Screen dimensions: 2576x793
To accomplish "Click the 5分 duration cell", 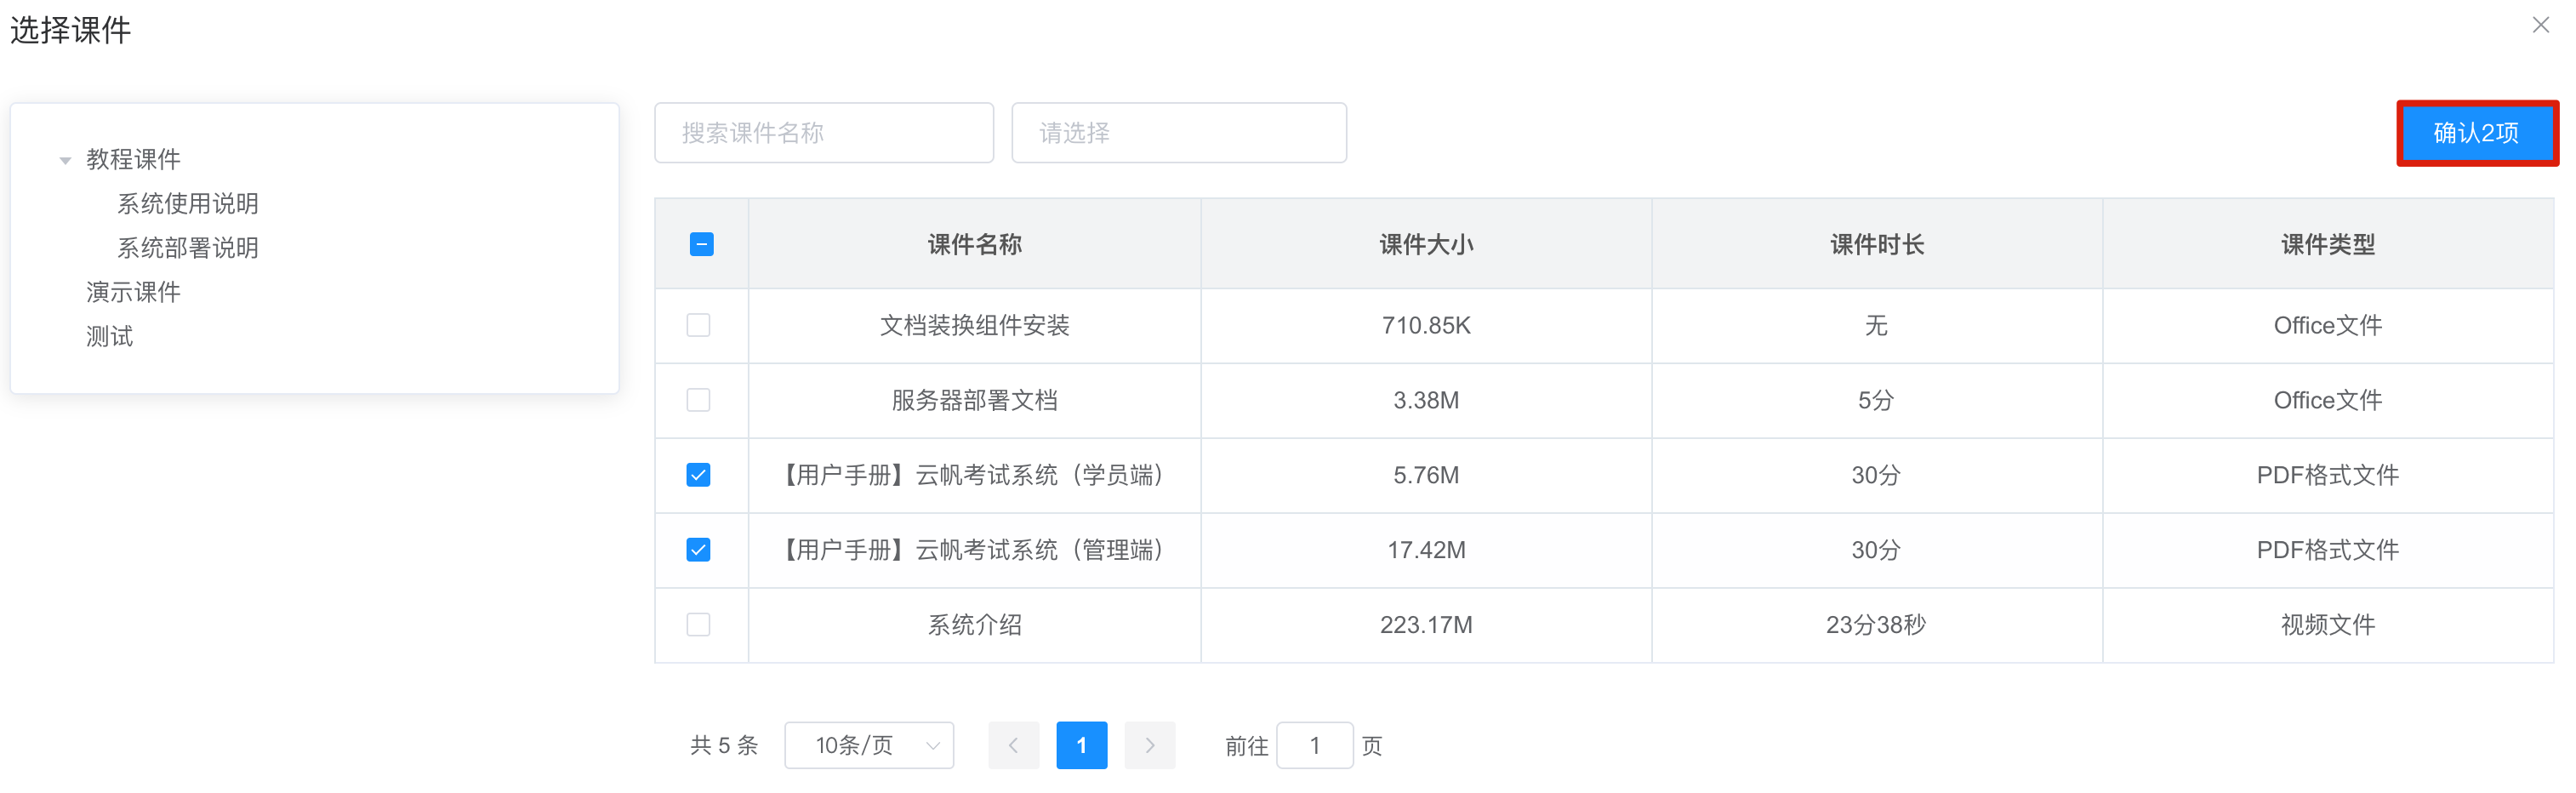I will (1876, 401).
